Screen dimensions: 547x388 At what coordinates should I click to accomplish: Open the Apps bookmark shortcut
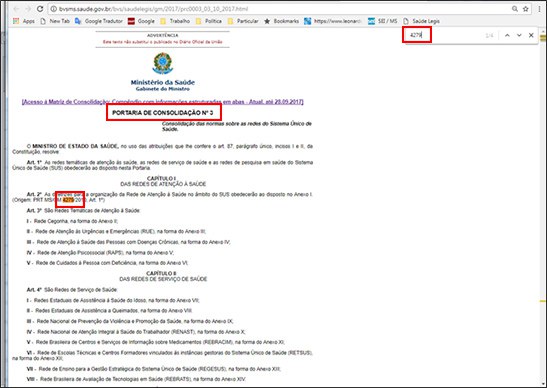(24, 21)
